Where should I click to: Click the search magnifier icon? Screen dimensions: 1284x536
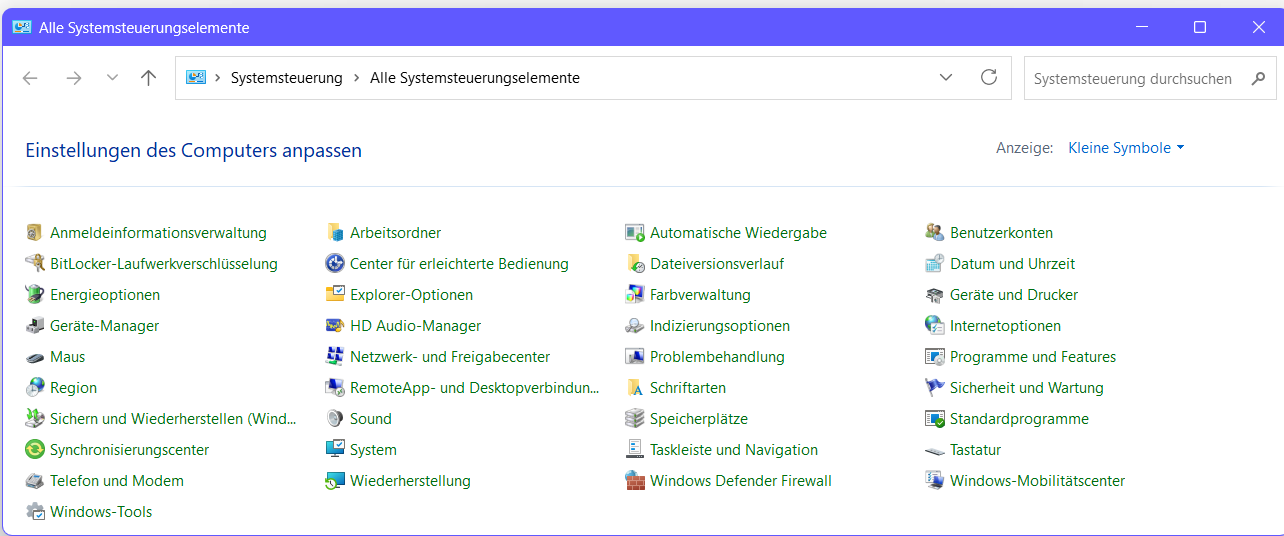click(1258, 78)
